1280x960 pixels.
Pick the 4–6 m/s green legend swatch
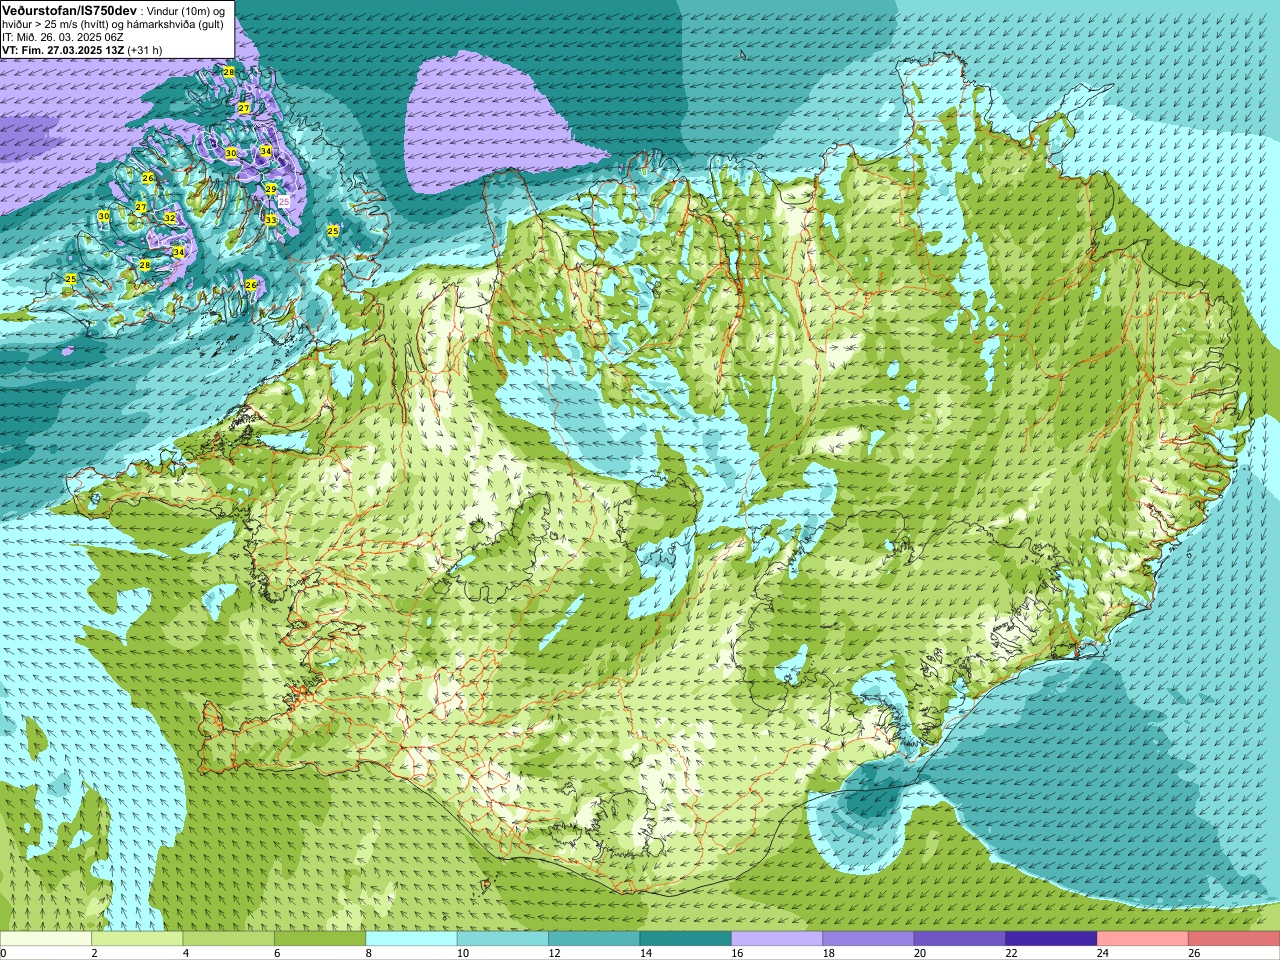click(229, 939)
